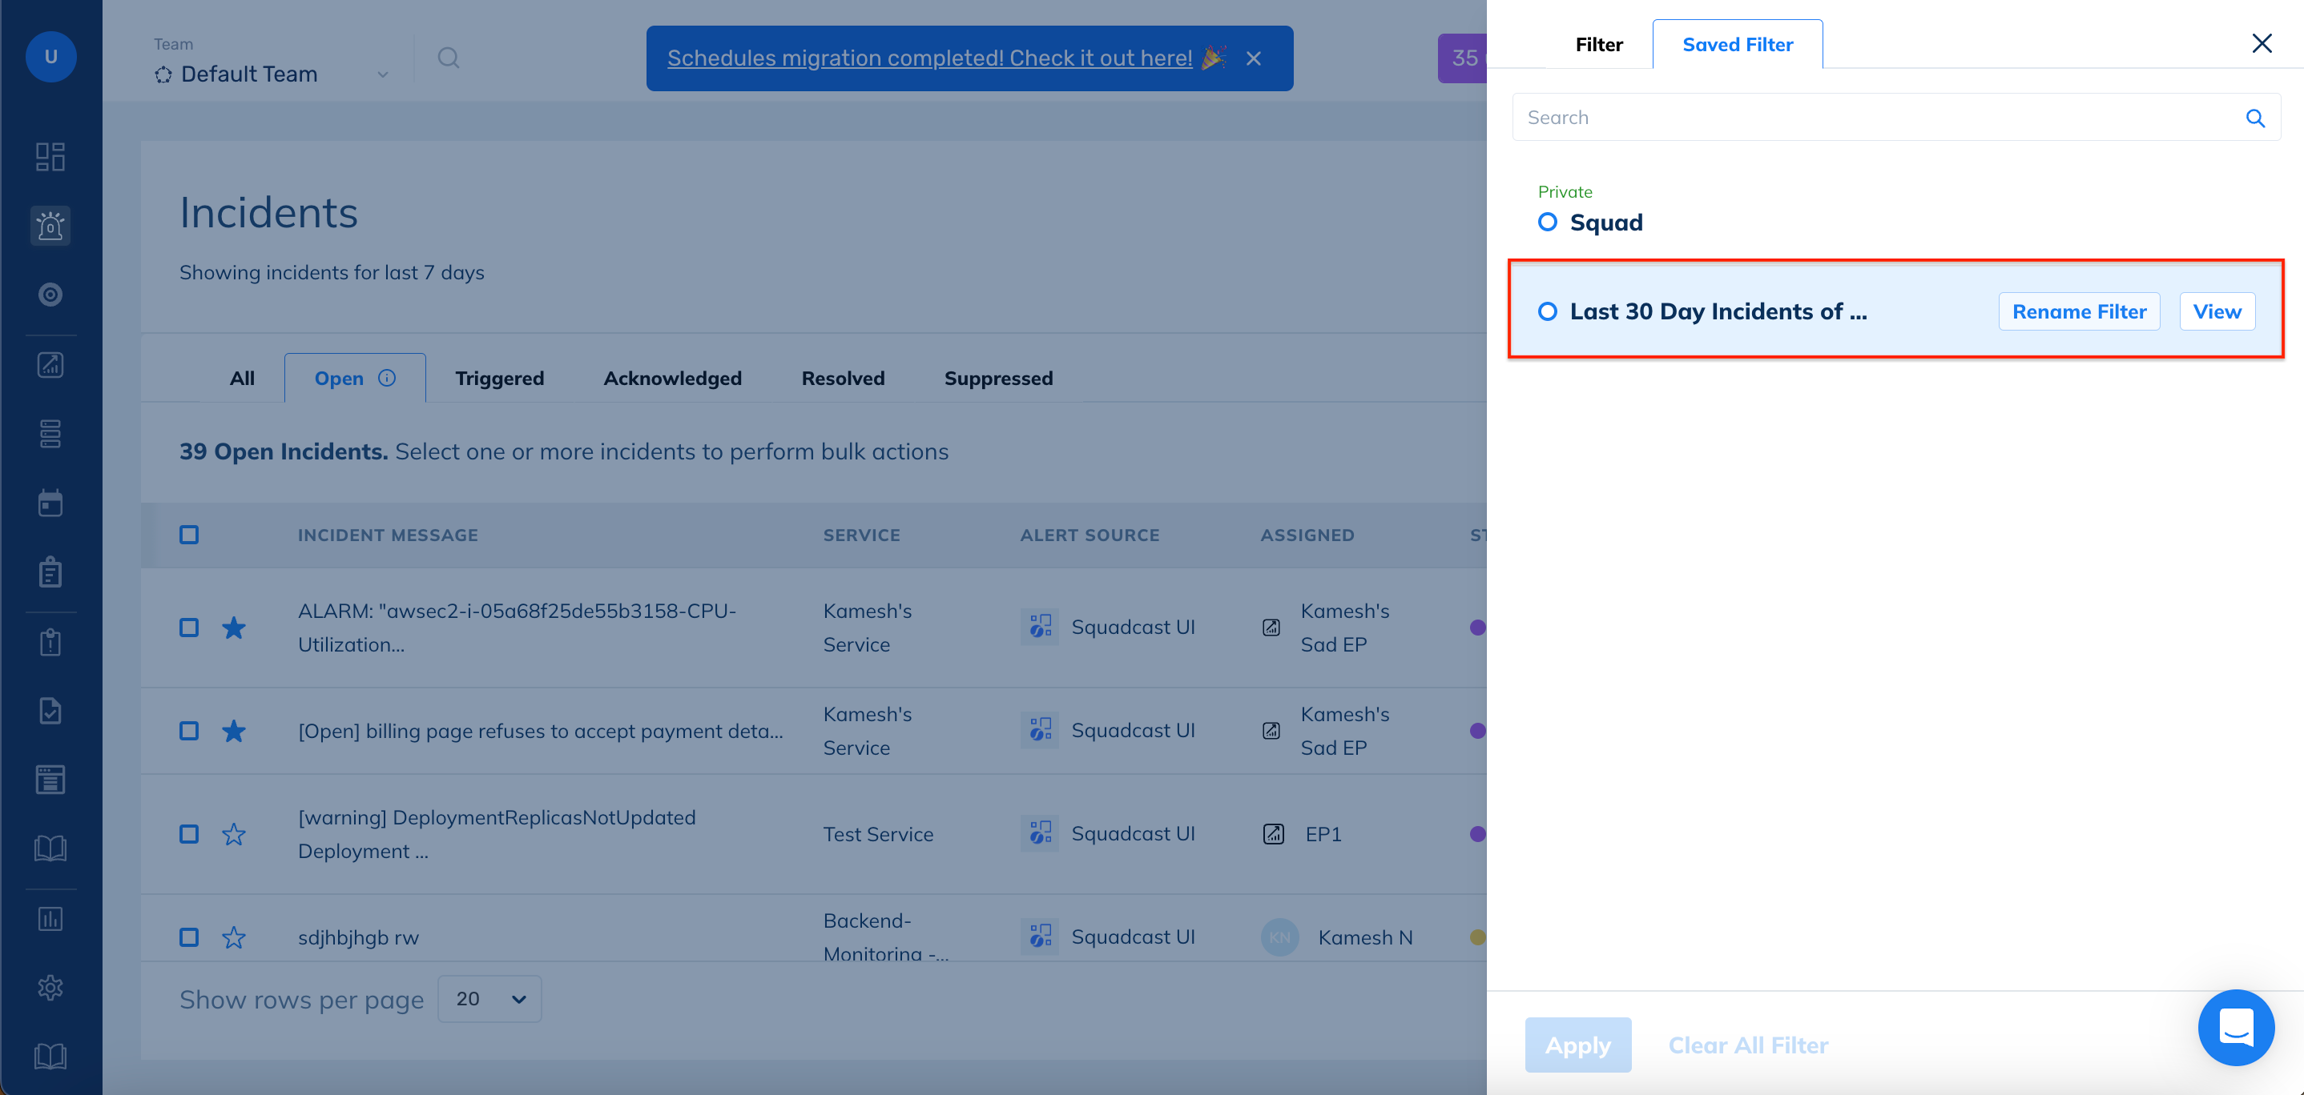Select the Last 30 Day Incidents radio
The width and height of the screenshot is (2304, 1095).
(x=1547, y=311)
